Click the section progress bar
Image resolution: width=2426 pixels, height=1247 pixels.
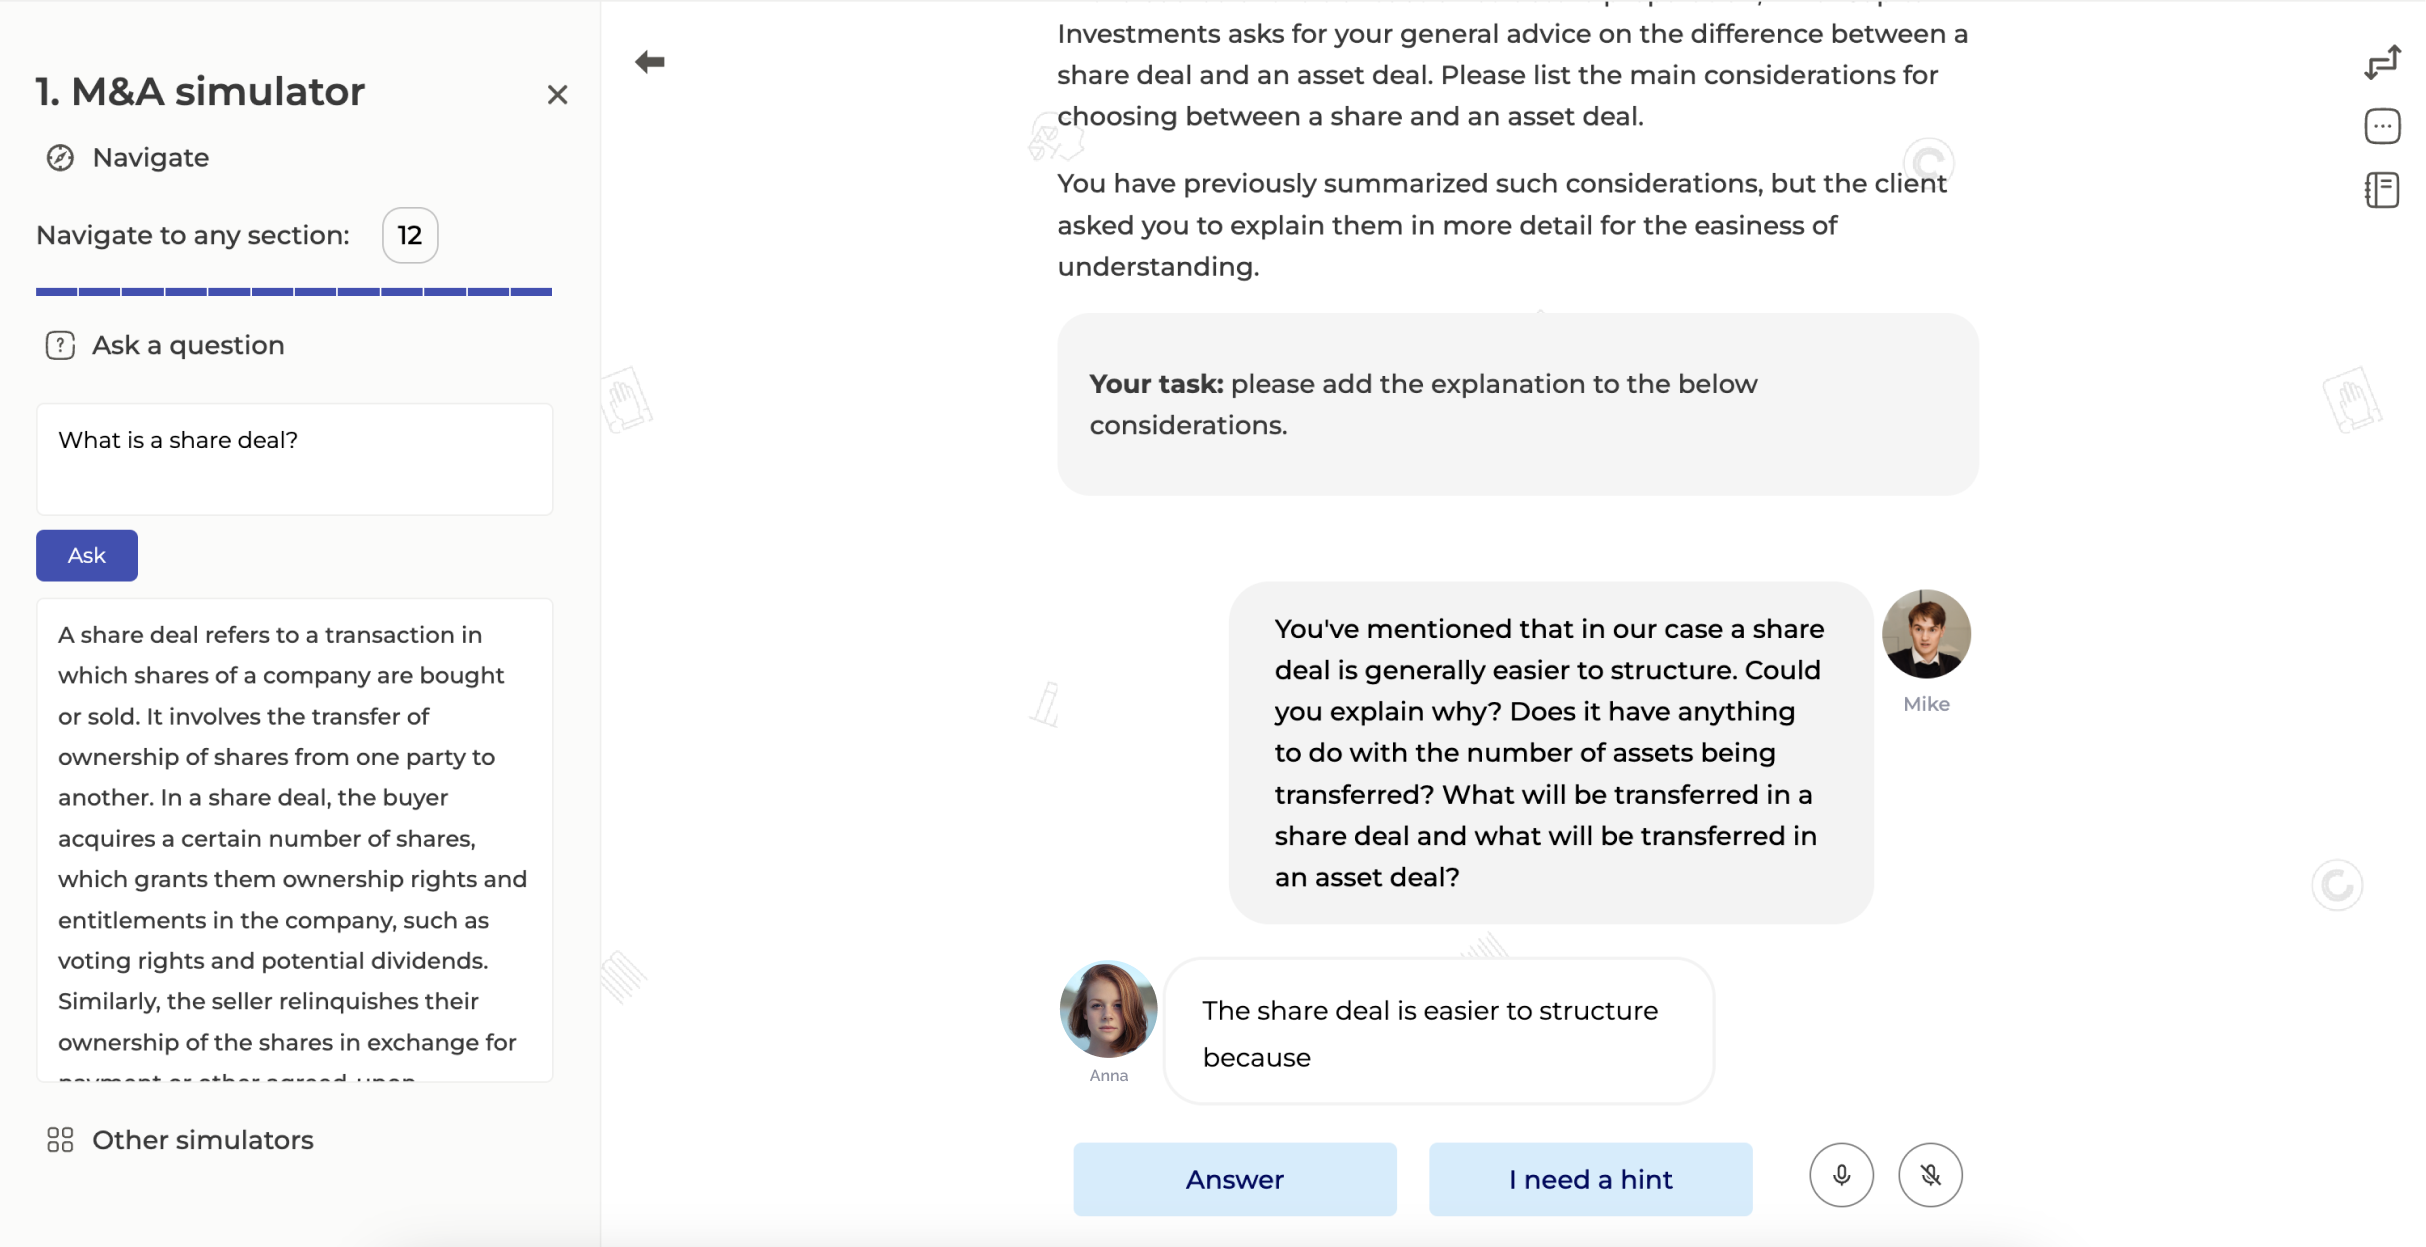pyautogui.click(x=294, y=292)
